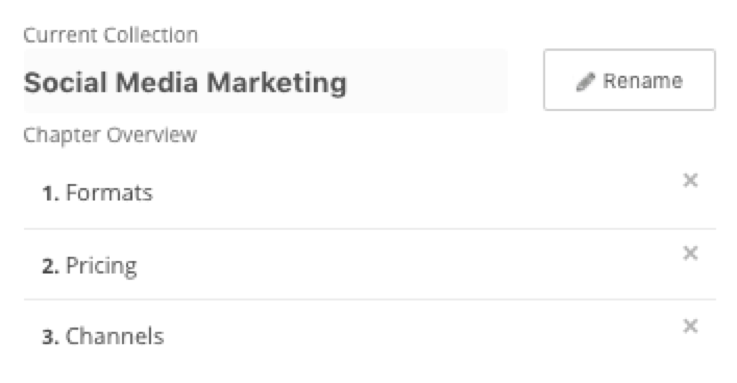Click the word Social in the collection title

[x=65, y=82]
